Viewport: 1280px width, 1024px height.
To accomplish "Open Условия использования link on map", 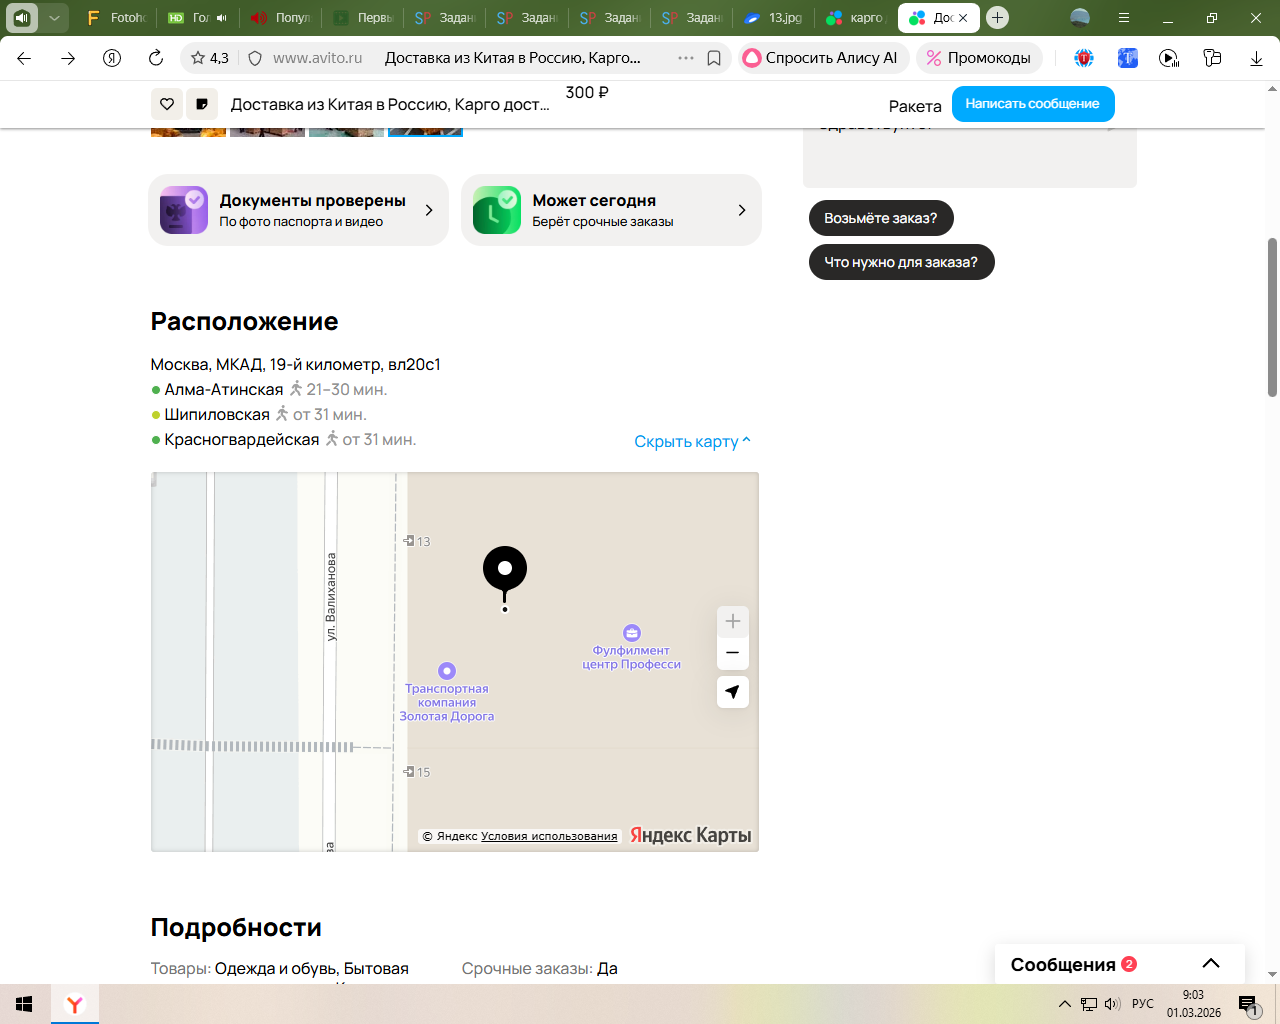I will coord(549,836).
